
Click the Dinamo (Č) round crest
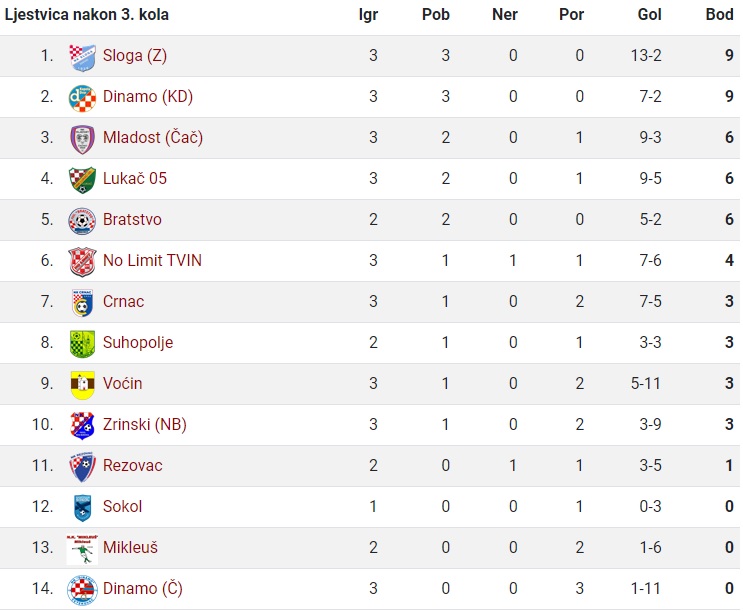(82, 590)
